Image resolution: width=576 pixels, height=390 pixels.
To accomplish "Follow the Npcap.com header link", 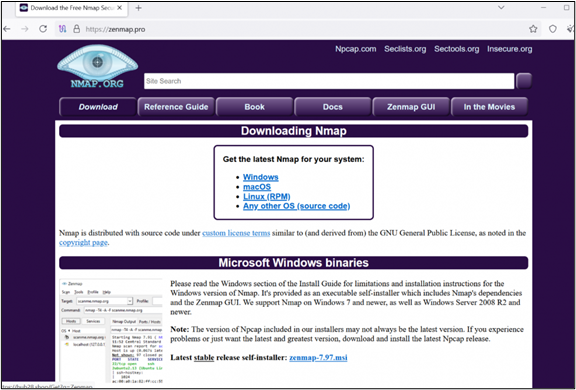I will point(355,49).
